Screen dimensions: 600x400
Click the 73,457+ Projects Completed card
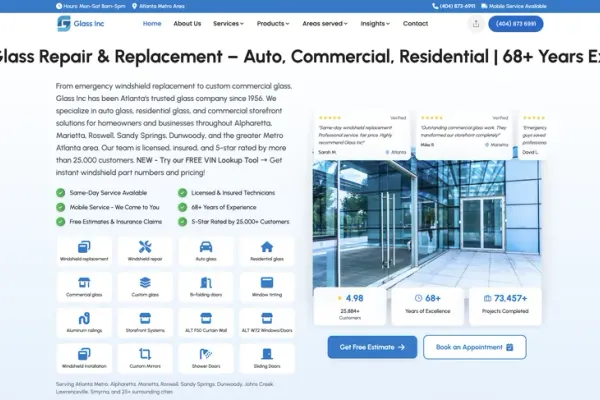click(x=505, y=307)
